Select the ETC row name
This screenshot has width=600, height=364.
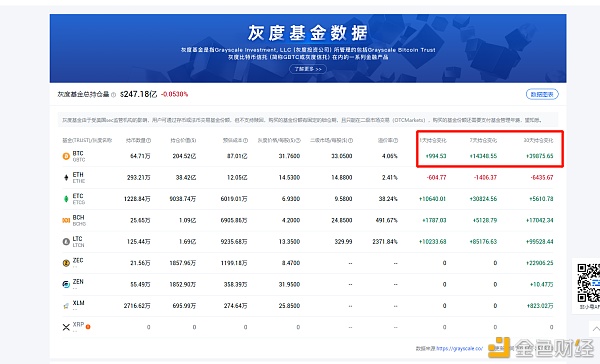click(x=78, y=196)
